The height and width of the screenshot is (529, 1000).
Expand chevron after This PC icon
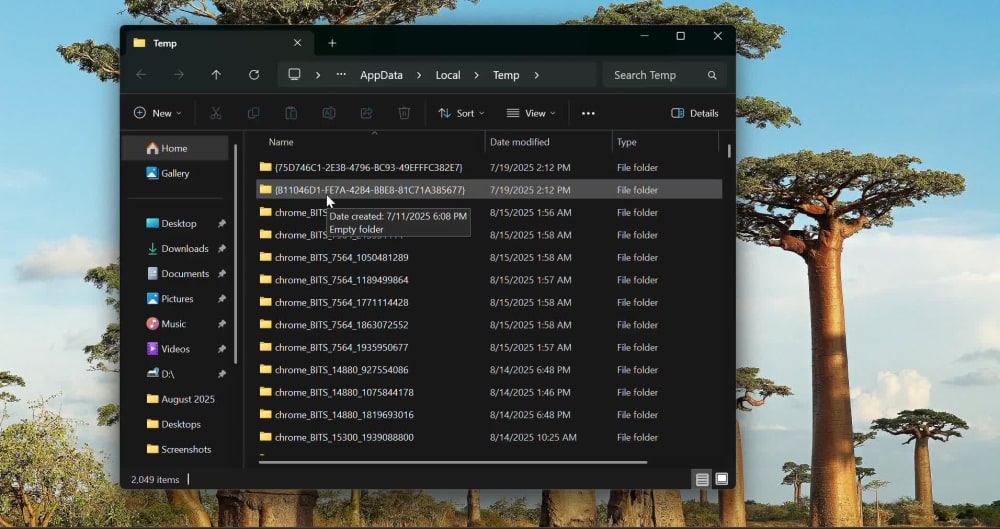tap(318, 75)
